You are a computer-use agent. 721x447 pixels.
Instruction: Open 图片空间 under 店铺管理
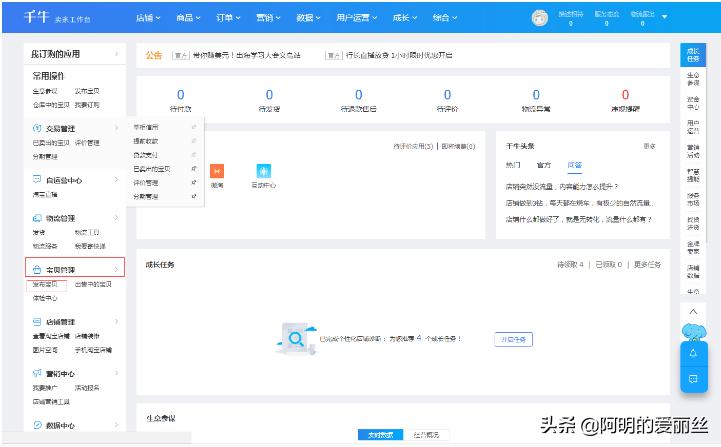point(45,350)
